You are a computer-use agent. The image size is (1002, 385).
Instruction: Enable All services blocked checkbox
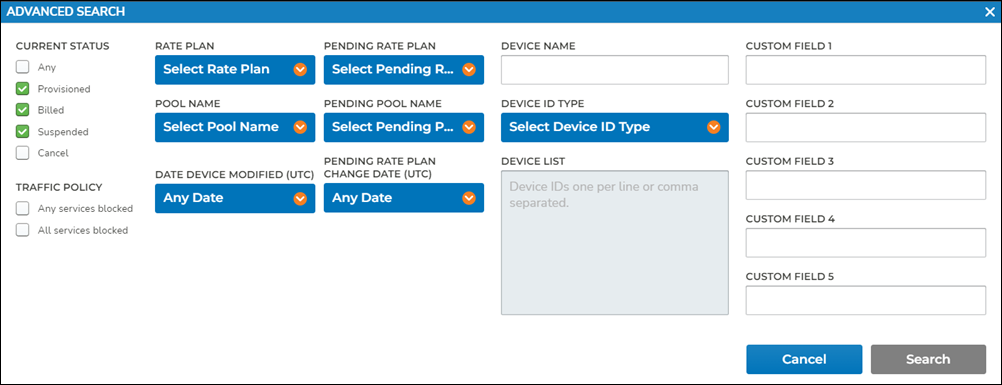pyautogui.click(x=23, y=230)
